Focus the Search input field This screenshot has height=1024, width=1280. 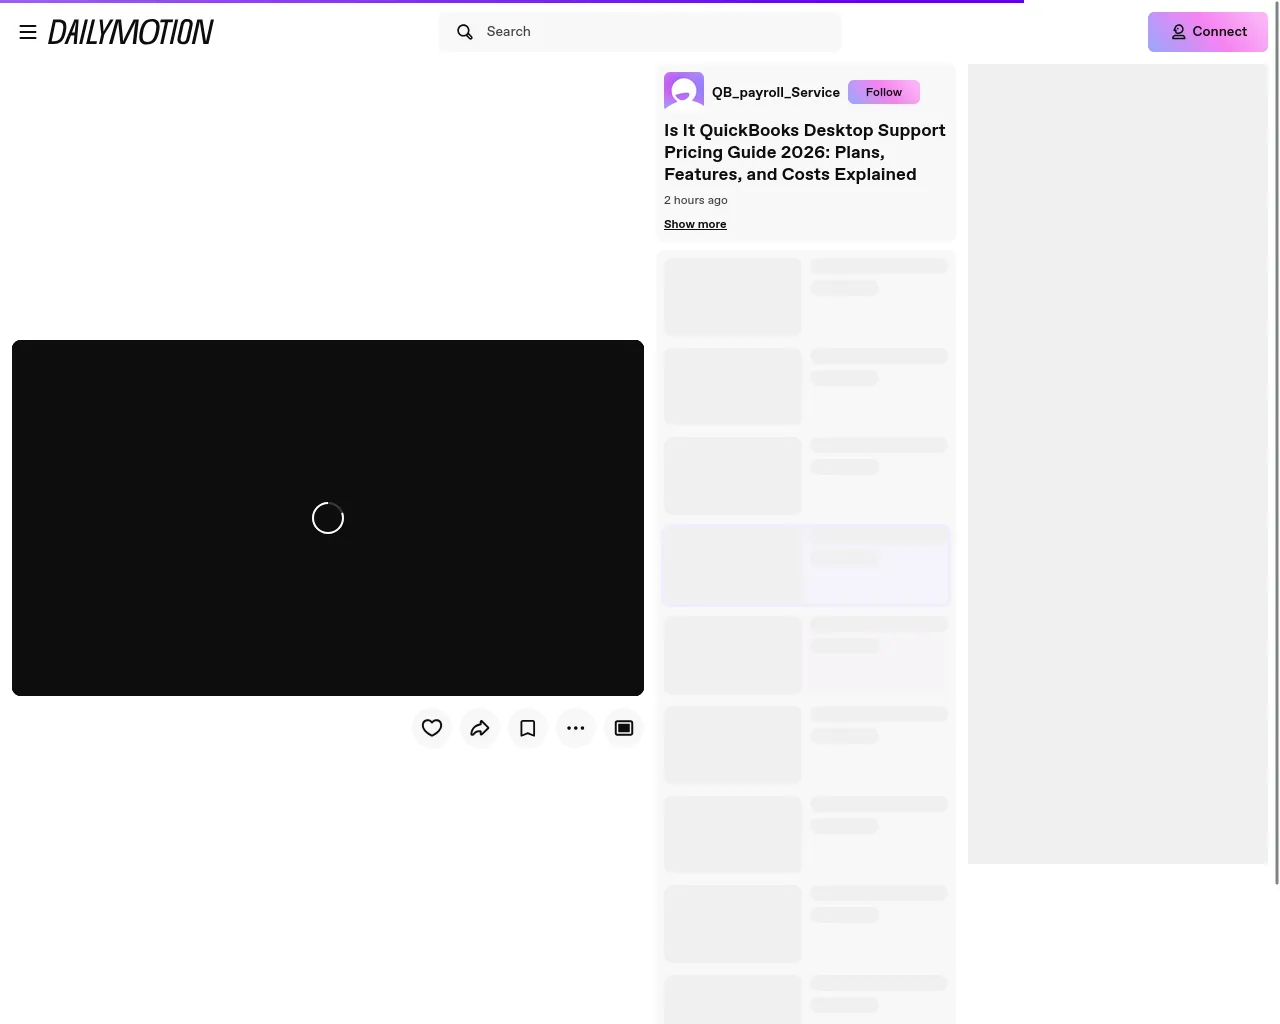tap(640, 32)
